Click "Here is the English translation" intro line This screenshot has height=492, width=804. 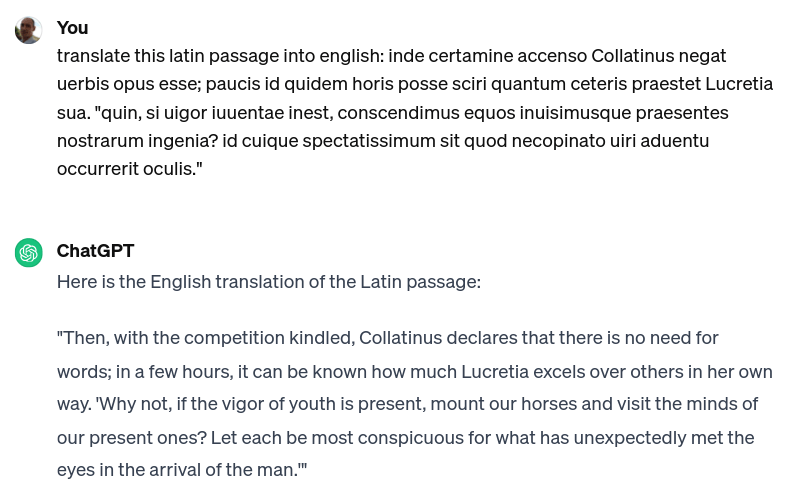(269, 282)
